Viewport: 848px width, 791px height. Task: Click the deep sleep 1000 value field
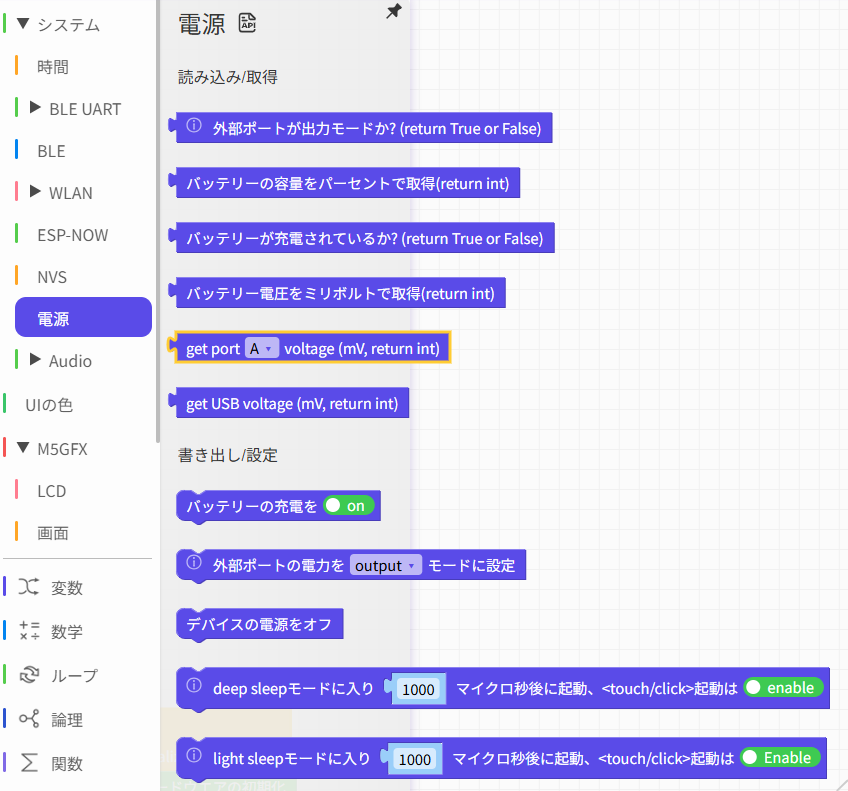pyautogui.click(x=418, y=689)
